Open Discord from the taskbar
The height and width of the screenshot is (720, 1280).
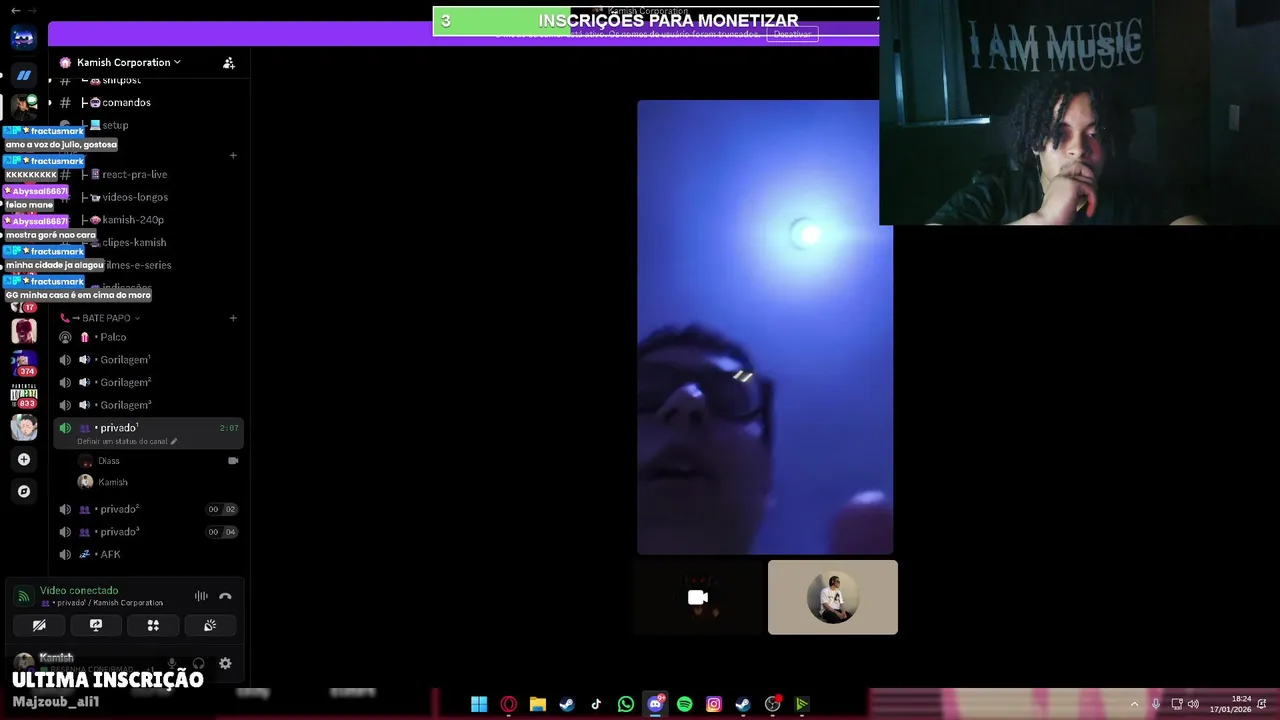tap(655, 704)
